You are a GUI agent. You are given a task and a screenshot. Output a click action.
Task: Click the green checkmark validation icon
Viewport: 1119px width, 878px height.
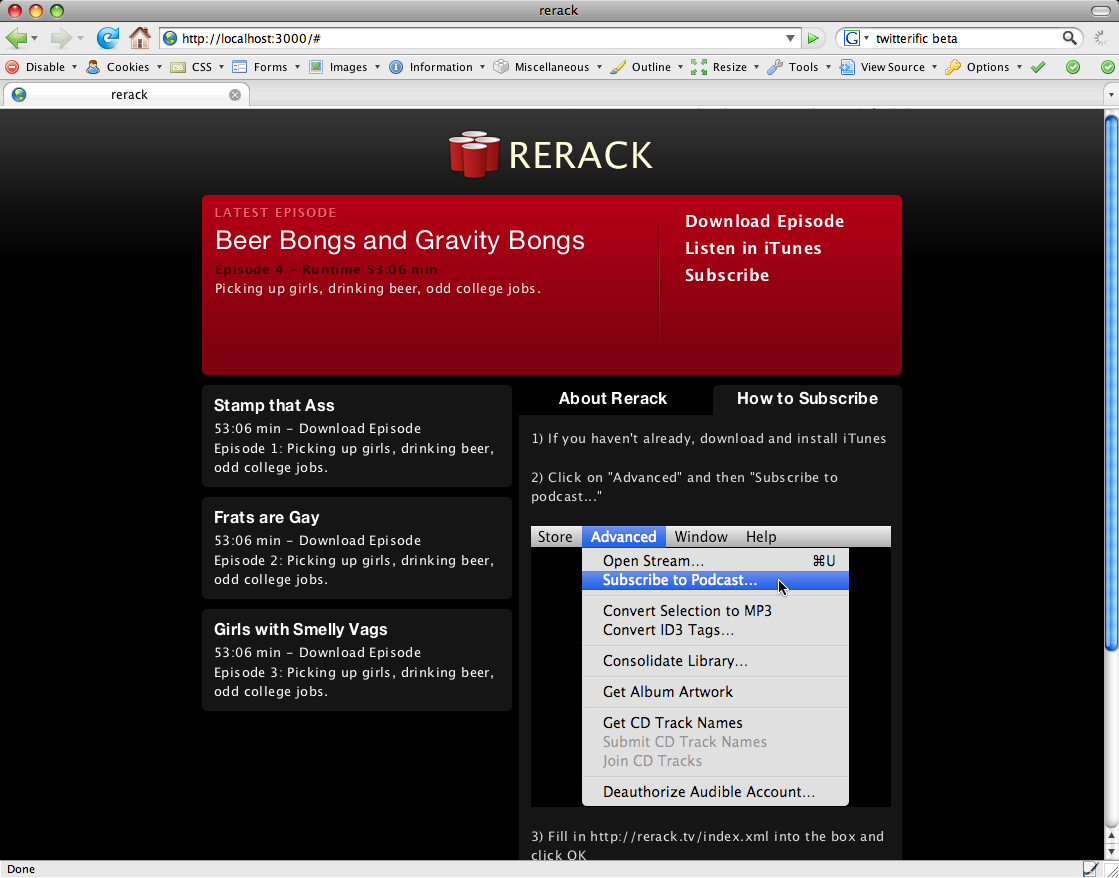tap(1038, 67)
